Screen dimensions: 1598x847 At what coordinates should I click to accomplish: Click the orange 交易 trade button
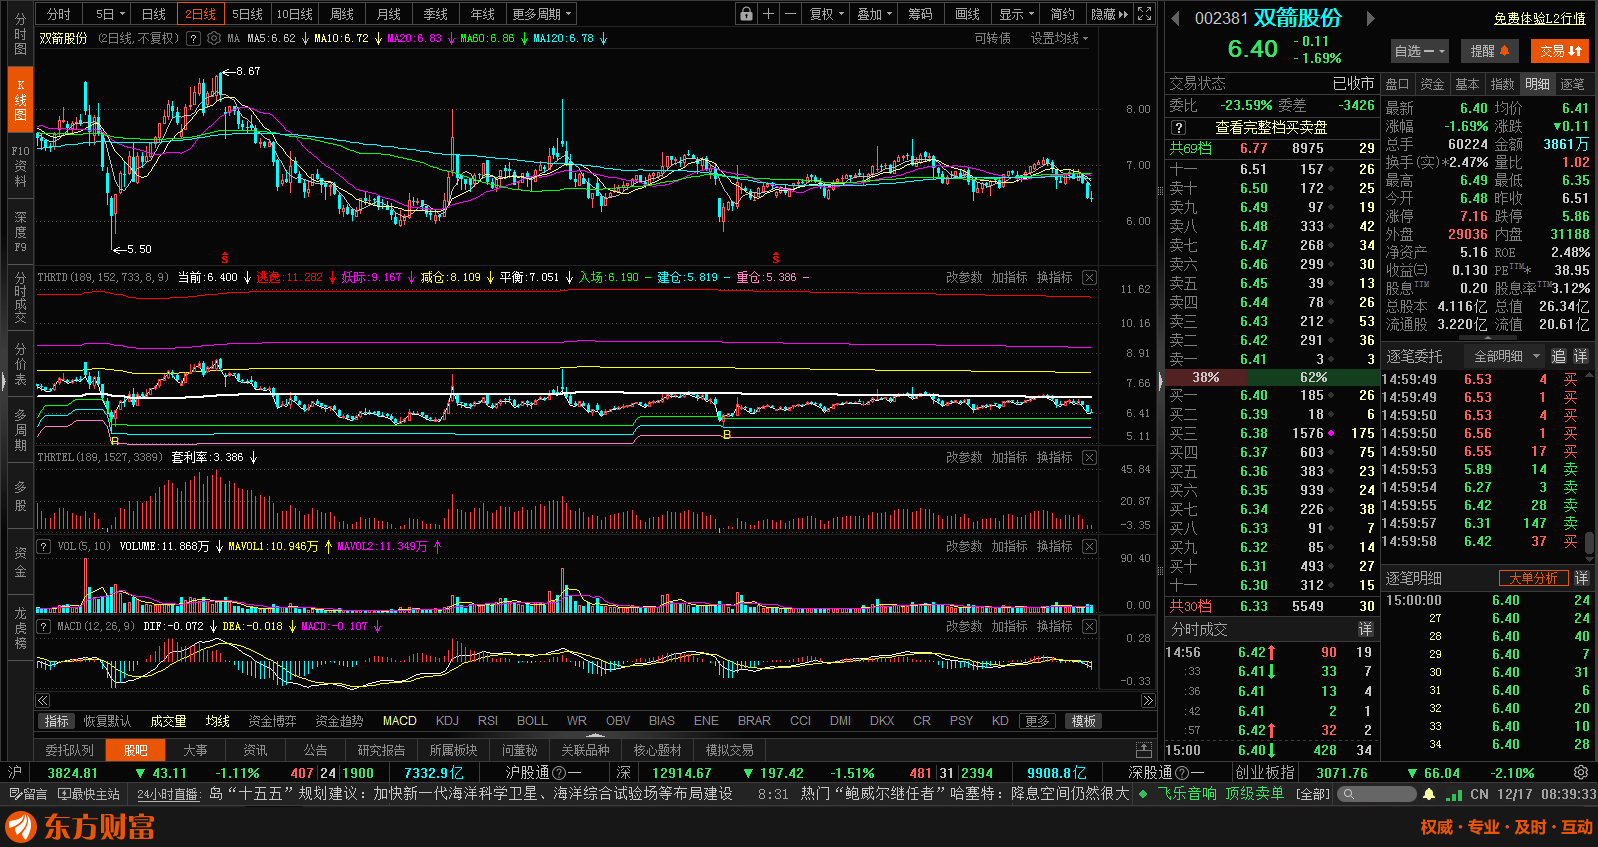click(x=1559, y=51)
